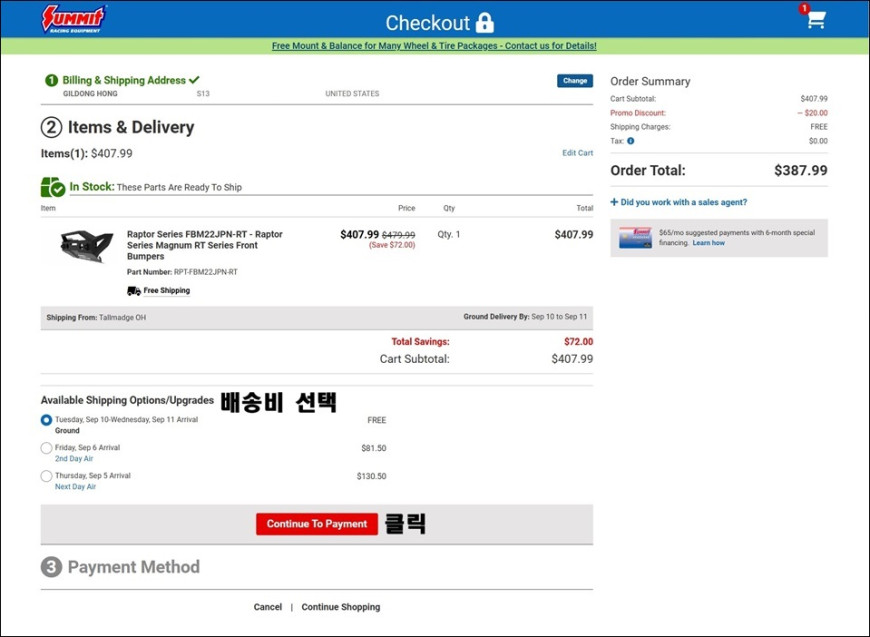
Task: Select 2nd Day Air shipping option
Action: tap(47, 448)
